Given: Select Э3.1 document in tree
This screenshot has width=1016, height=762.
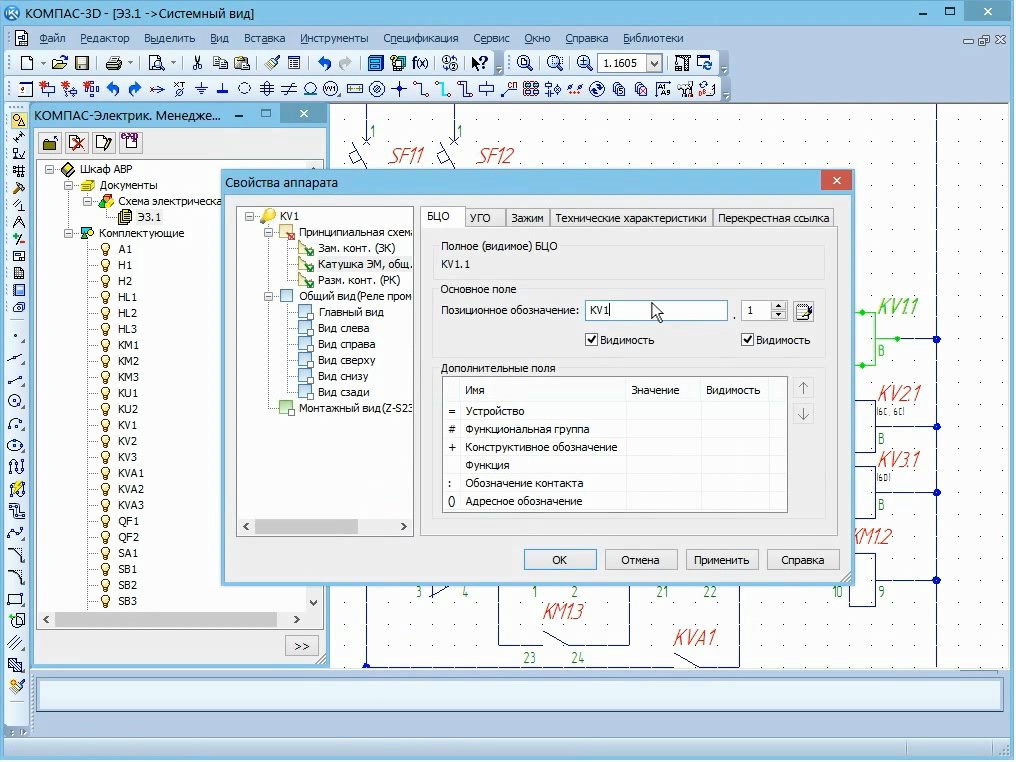Looking at the screenshot, I should (x=149, y=217).
